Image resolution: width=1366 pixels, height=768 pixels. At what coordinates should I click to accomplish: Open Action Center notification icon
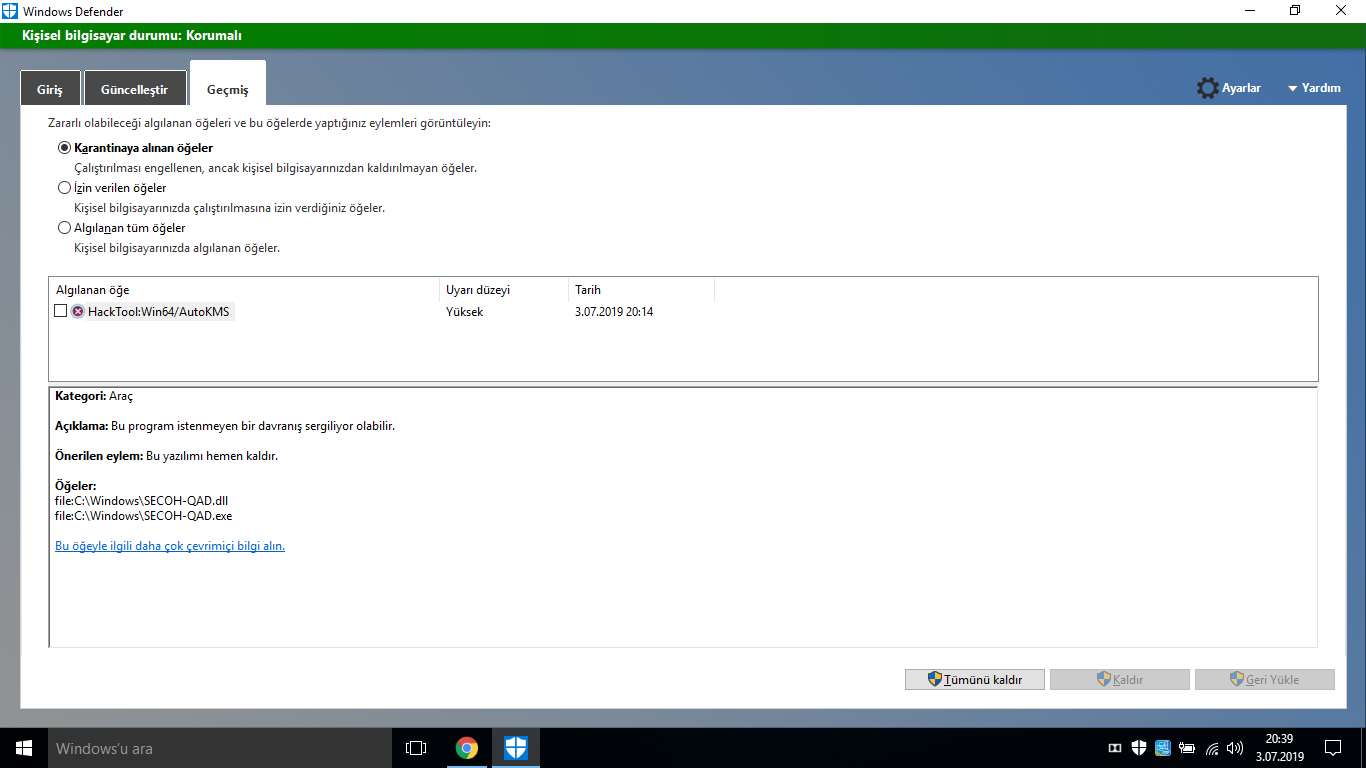[1333, 748]
